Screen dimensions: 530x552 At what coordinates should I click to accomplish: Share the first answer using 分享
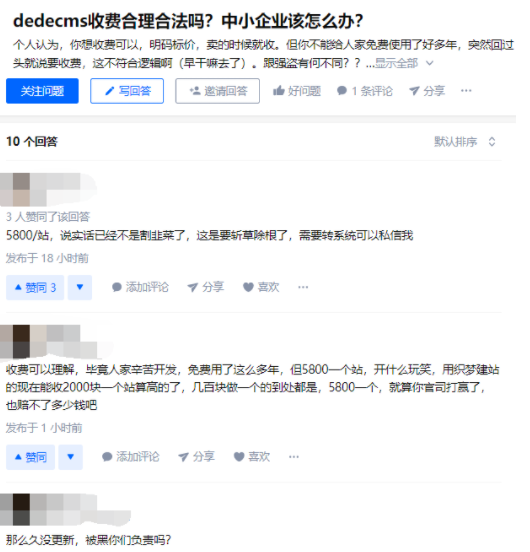point(206,287)
